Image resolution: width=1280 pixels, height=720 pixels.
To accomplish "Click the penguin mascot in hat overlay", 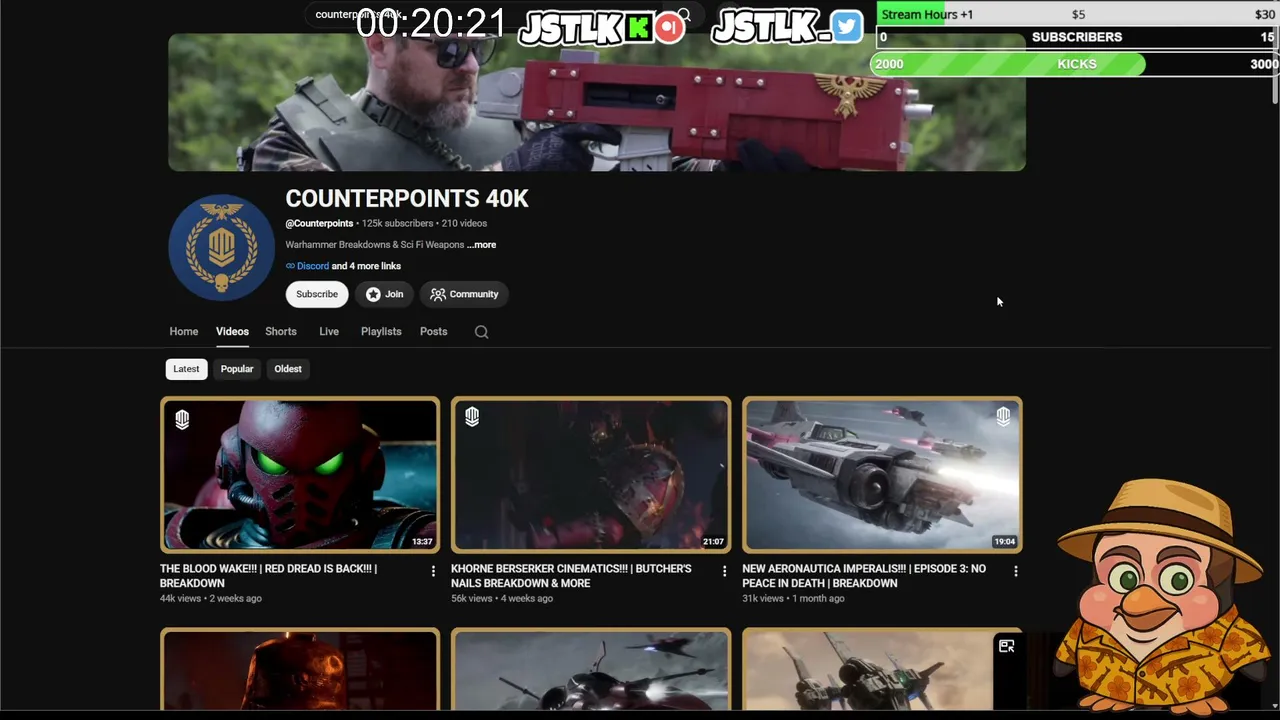I will [1162, 595].
